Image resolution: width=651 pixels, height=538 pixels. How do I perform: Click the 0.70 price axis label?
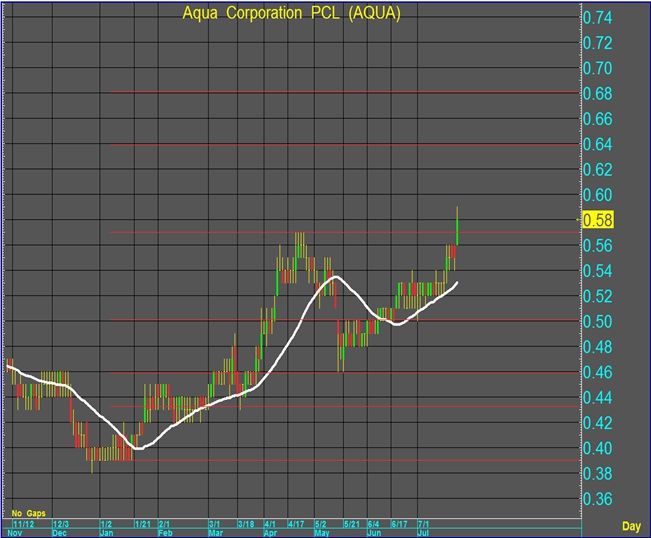coord(597,68)
